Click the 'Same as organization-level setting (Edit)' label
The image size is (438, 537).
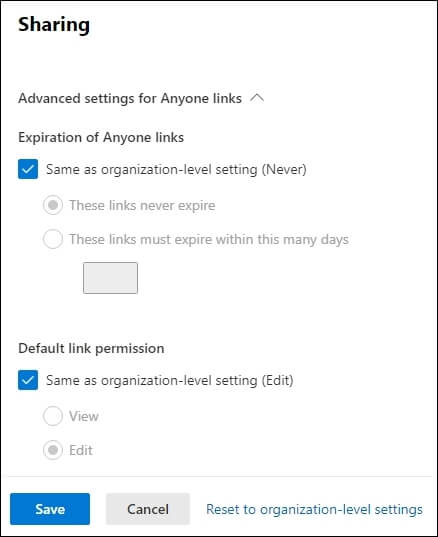(170, 380)
